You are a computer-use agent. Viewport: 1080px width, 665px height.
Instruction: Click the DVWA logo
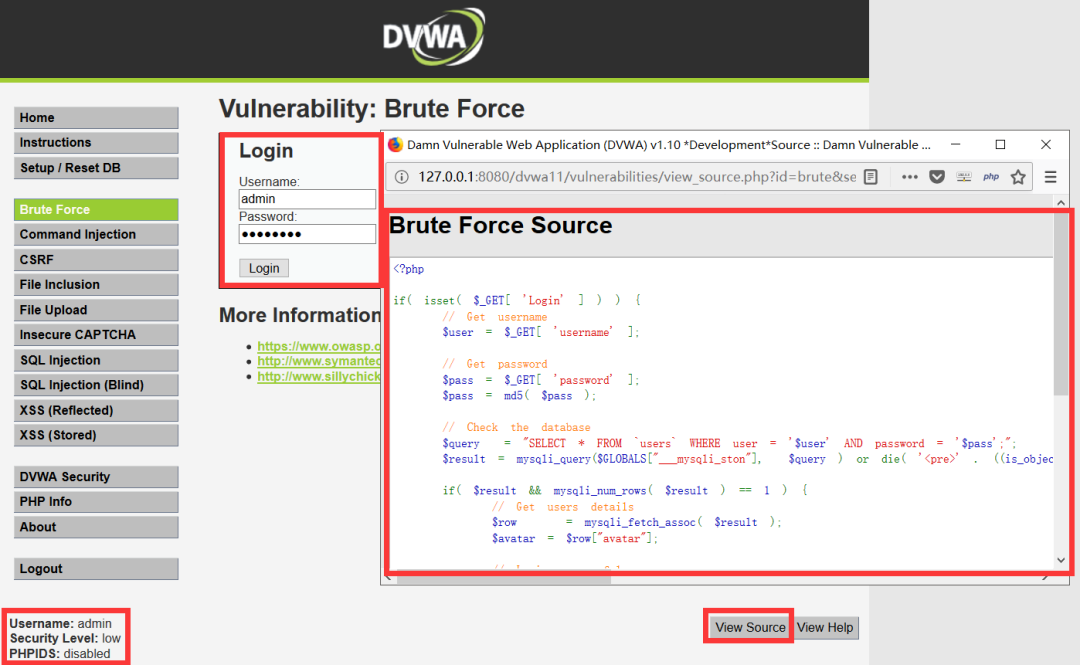tap(434, 37)
